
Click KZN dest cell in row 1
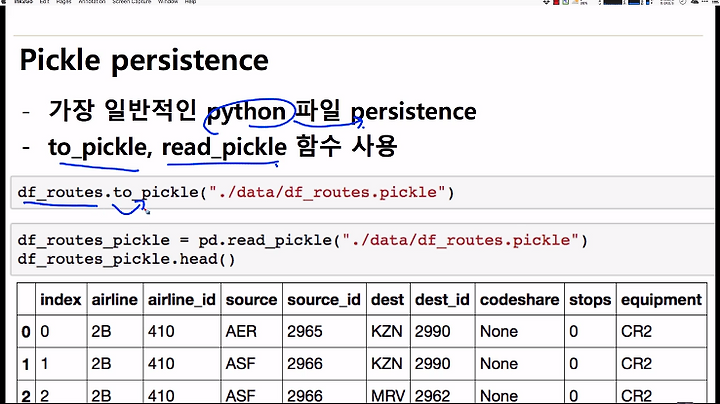tap(387, 364)
